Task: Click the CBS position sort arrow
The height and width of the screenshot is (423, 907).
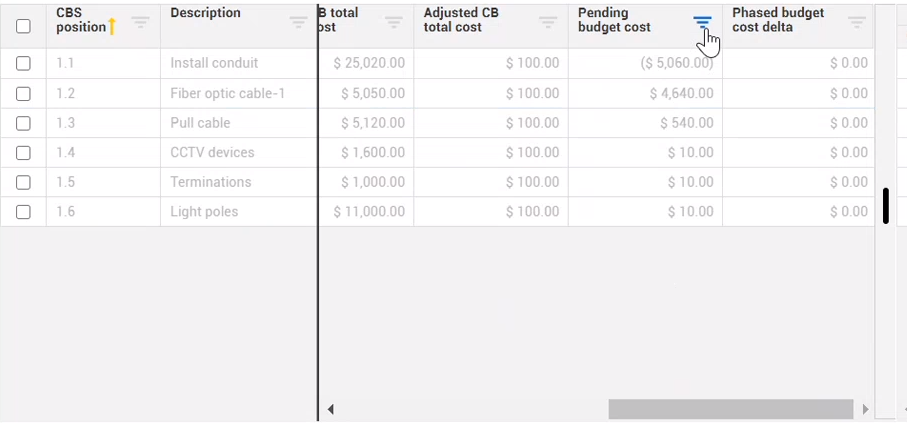Action: [112, 27]
